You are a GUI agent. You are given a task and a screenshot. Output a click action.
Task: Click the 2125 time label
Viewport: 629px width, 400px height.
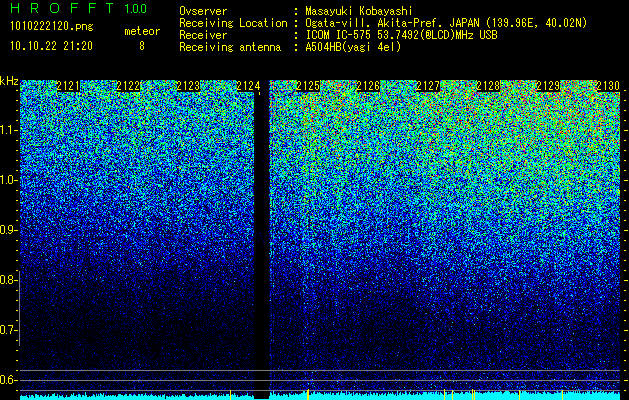click(308, 86)
